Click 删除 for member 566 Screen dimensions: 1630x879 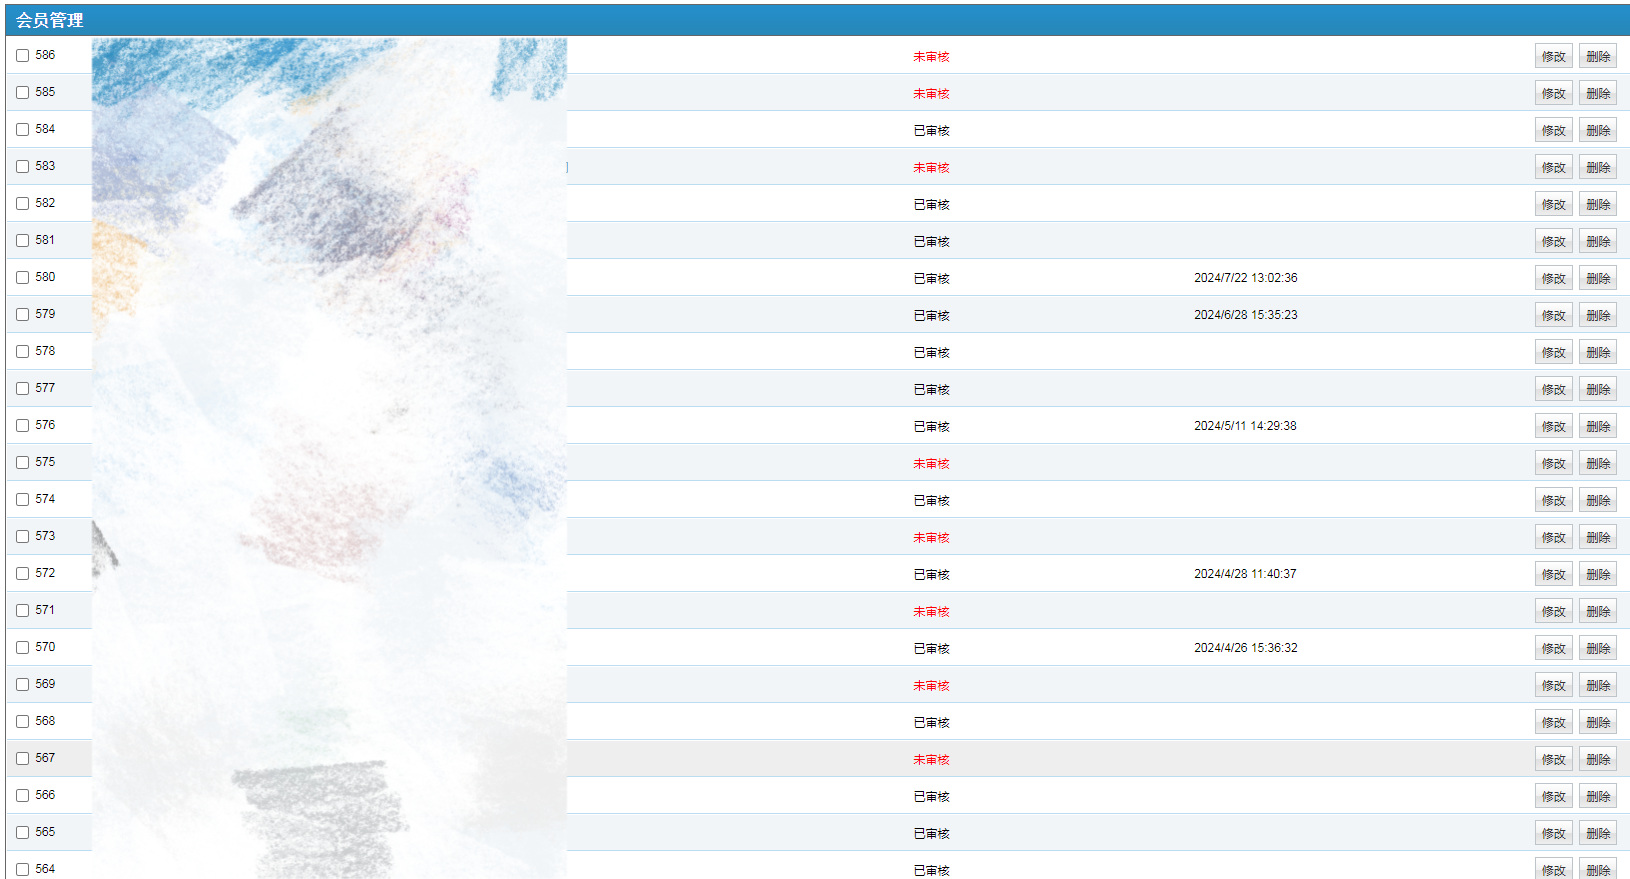pyautogui.click(x=1598, y=797)
